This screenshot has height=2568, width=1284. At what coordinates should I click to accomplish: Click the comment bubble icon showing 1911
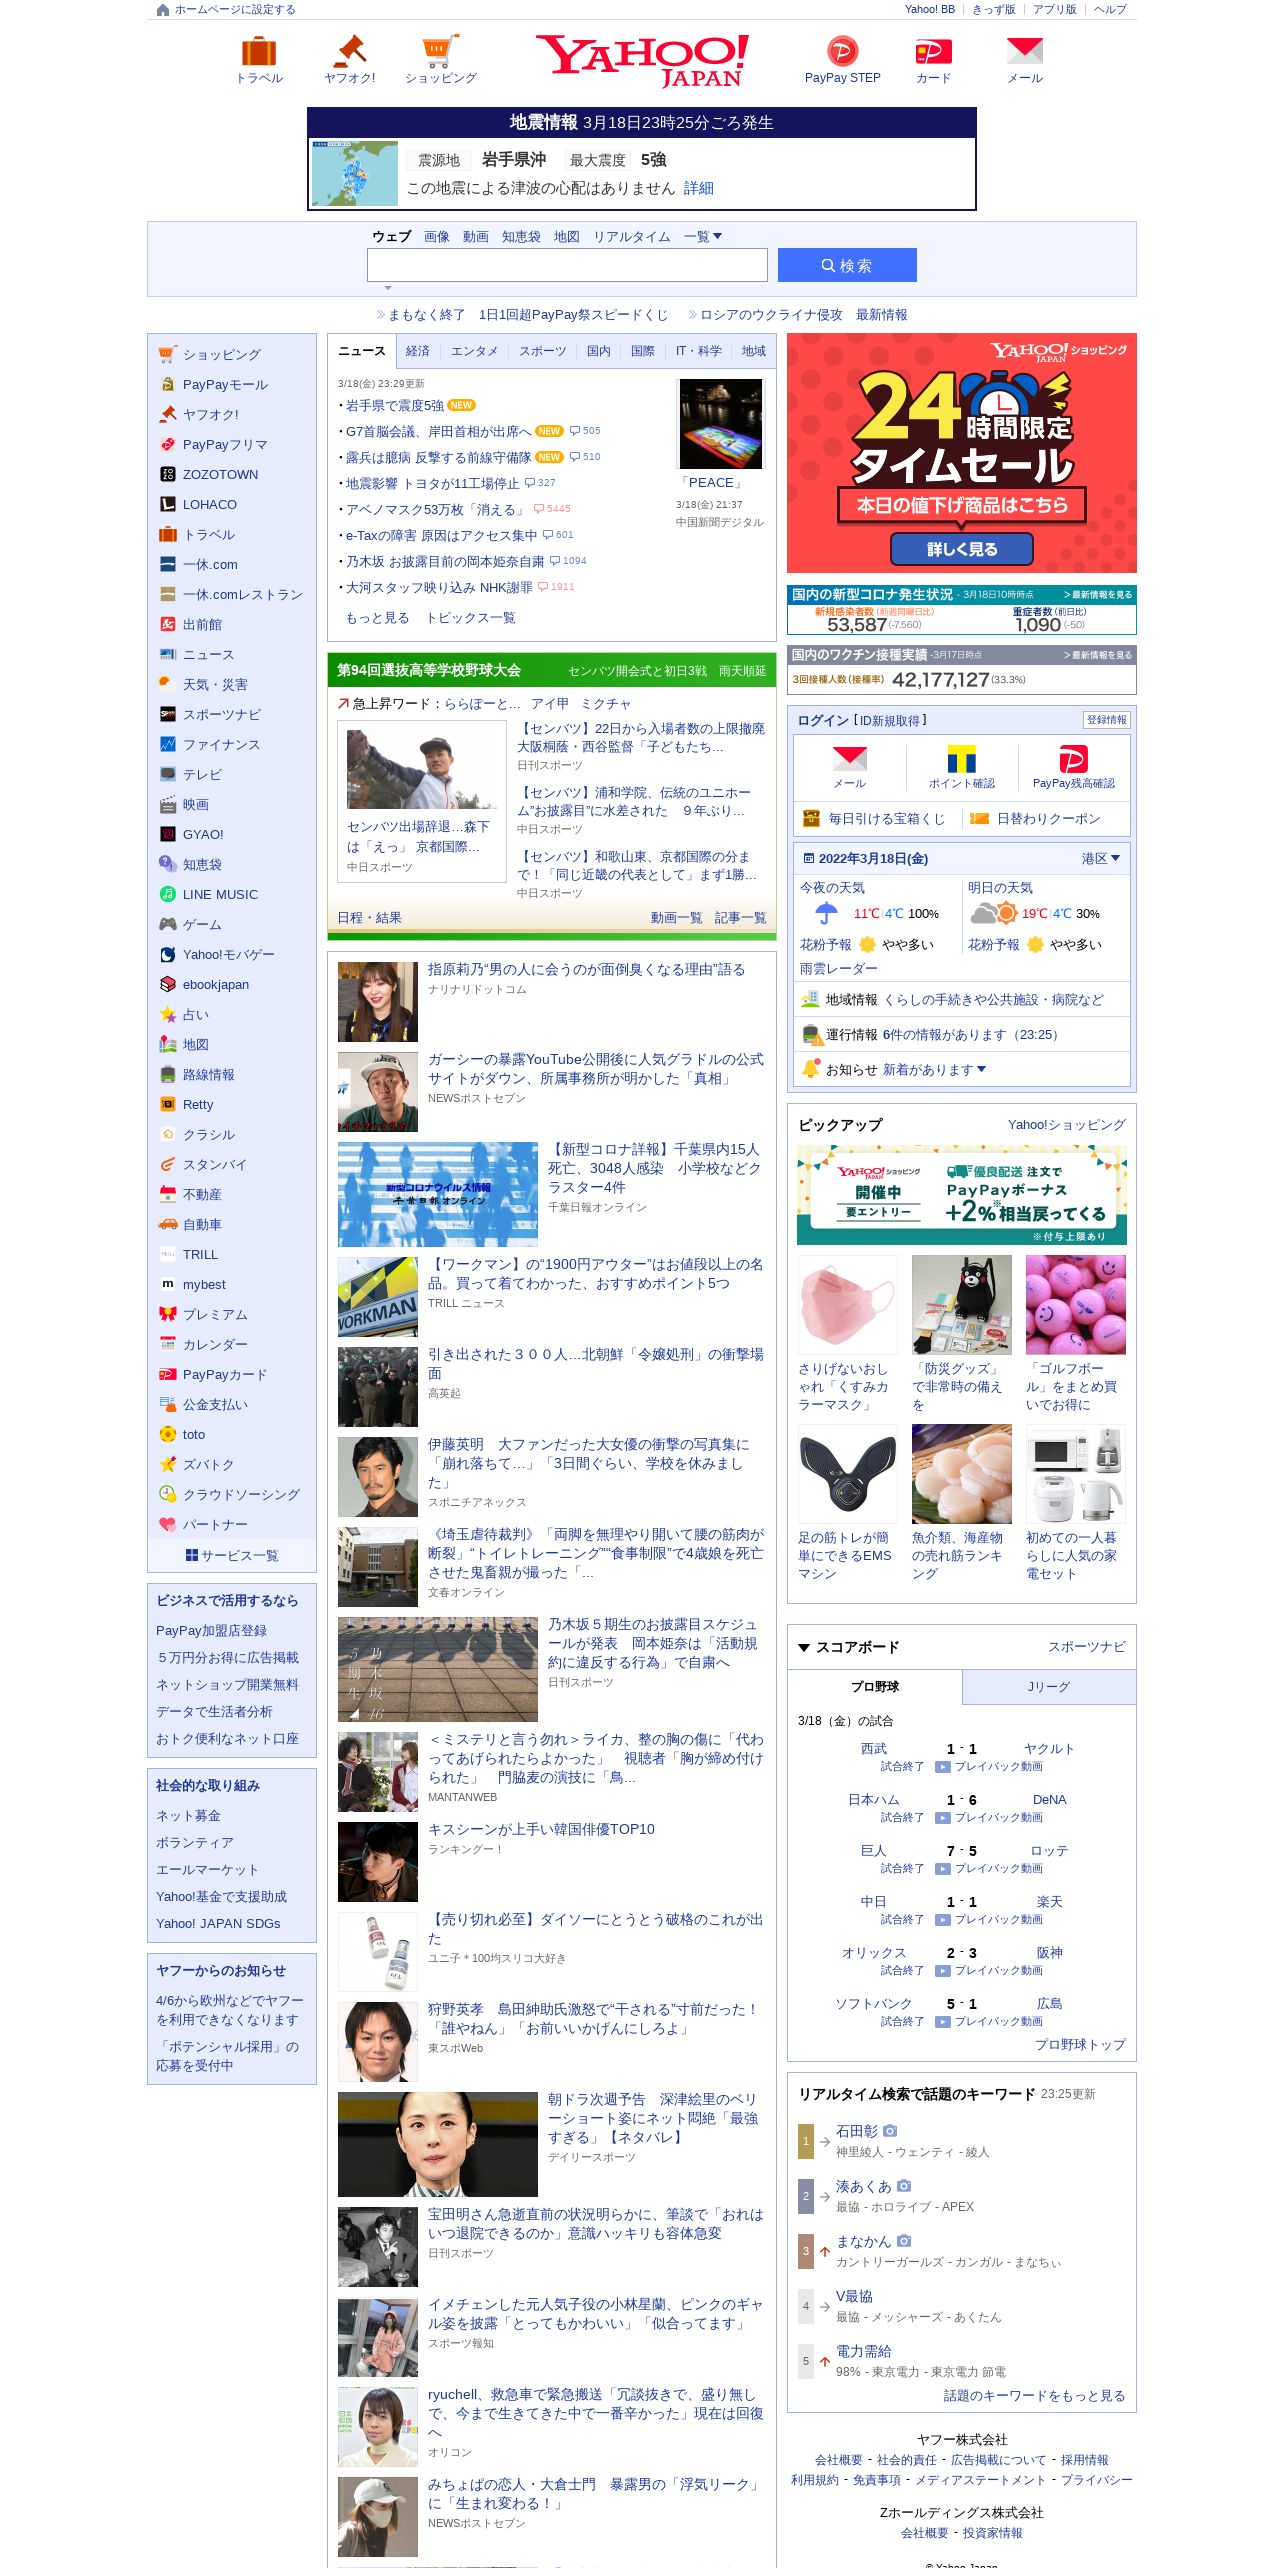[543, 587]
